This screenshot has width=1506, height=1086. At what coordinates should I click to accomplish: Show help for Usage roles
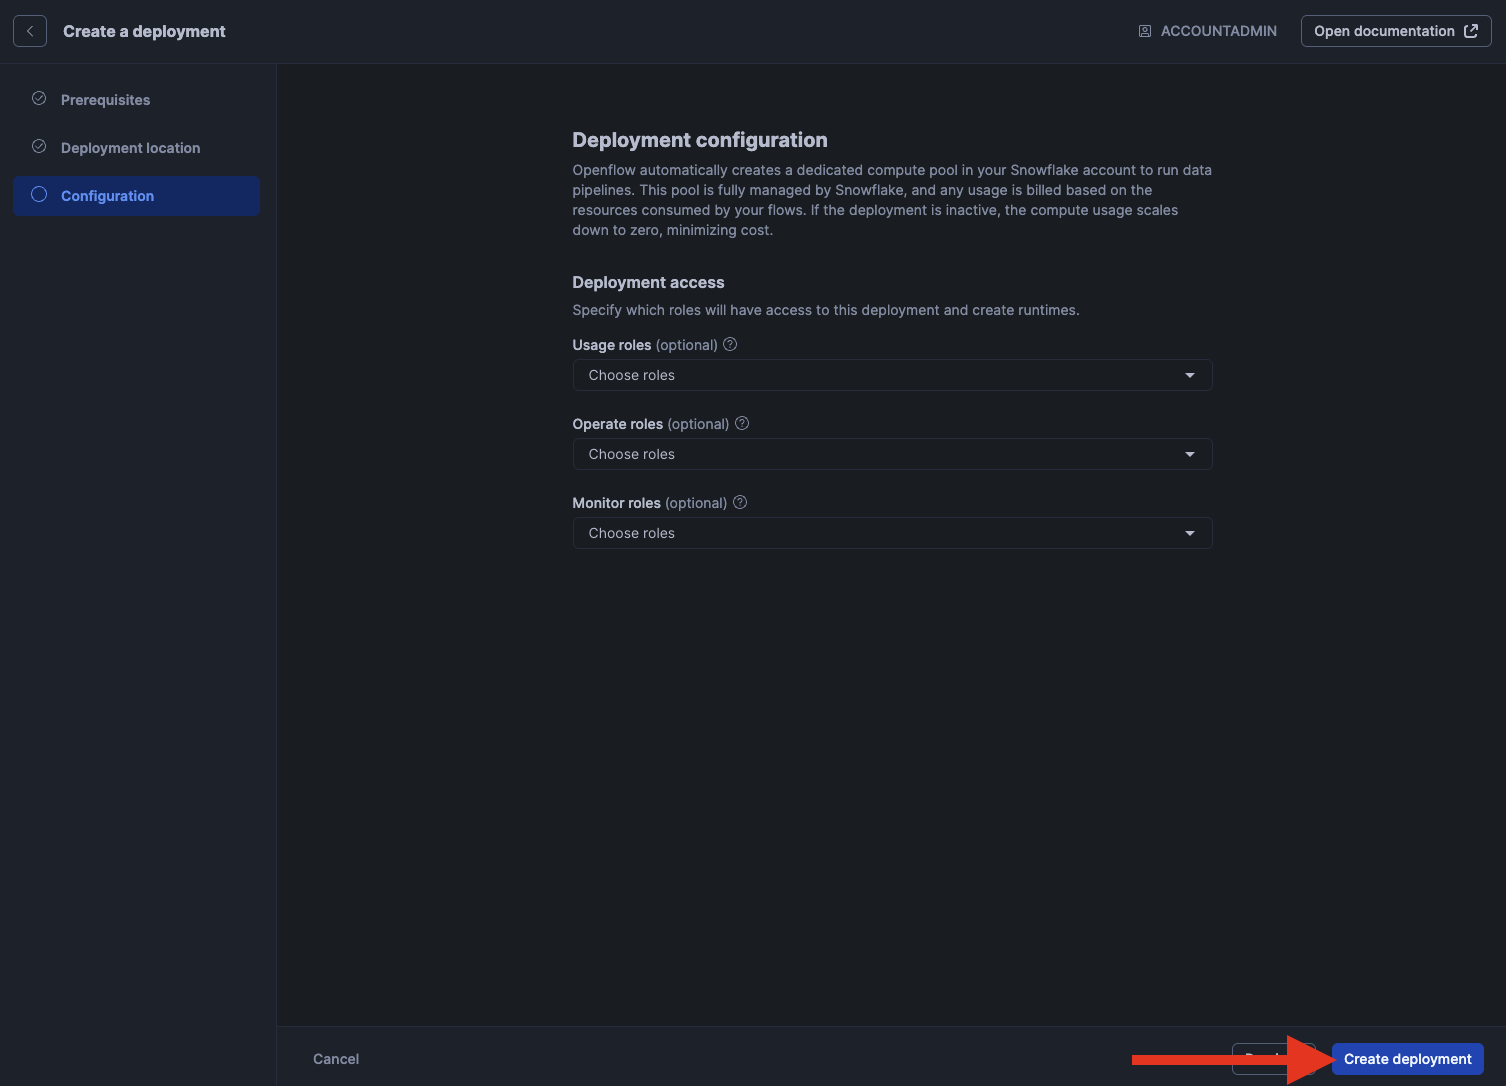coord(730,344)
